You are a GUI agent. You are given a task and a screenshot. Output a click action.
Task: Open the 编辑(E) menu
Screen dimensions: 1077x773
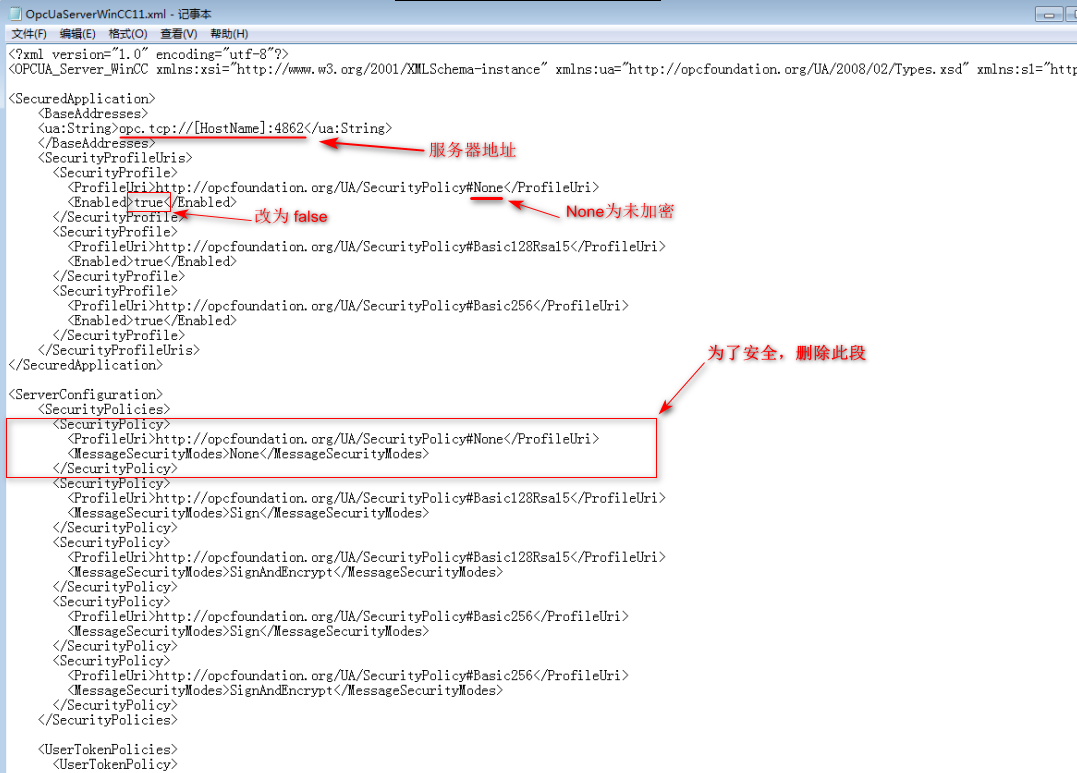click(x=77, y=34)
